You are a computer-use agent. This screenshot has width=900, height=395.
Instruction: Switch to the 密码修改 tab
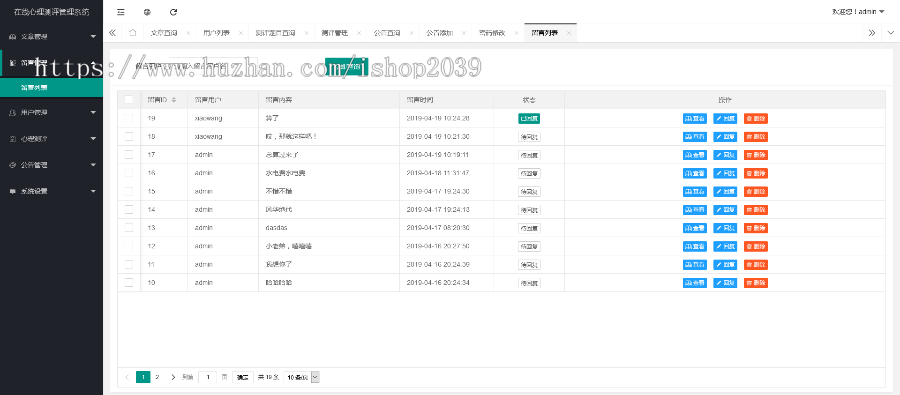pos(492,33)
